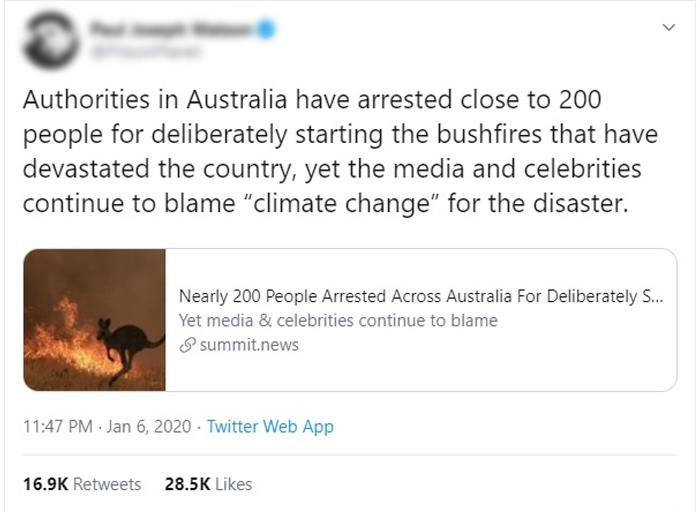Click the blurred profile avatar
Screen dimensions: 700x512
coord(50,41)
